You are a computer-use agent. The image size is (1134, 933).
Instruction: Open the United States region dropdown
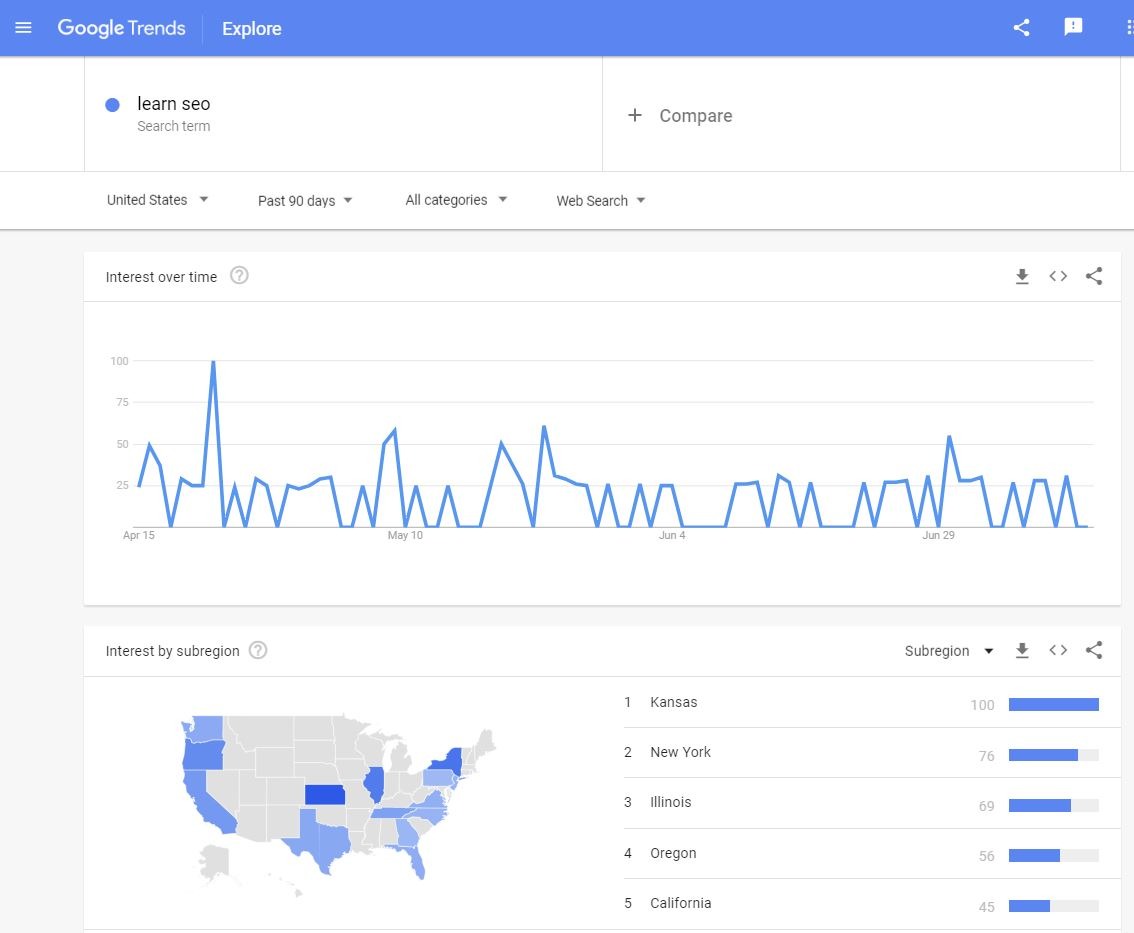tap(158, 200)
